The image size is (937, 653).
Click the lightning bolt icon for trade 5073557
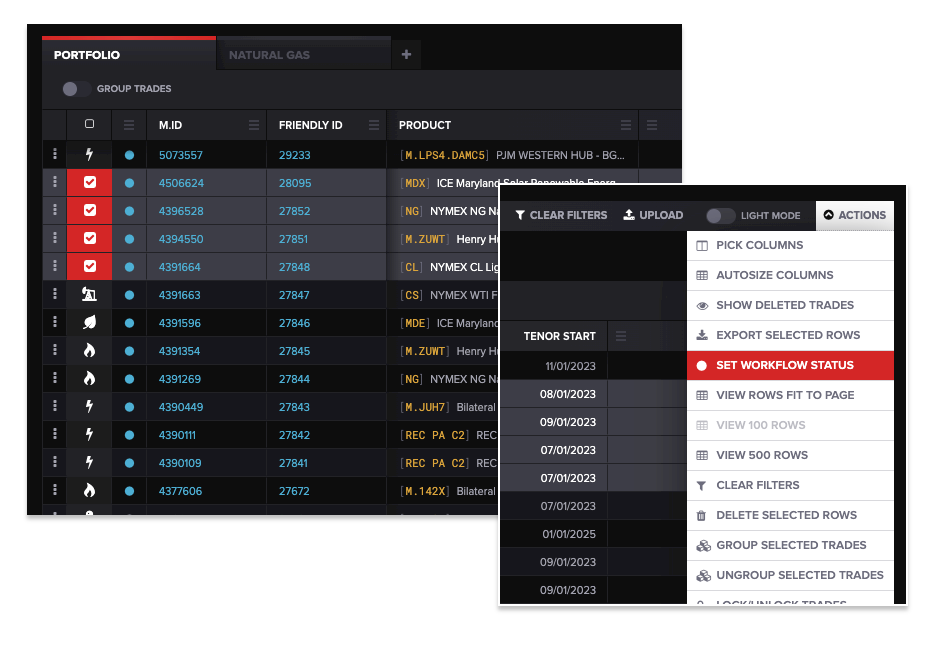click(x=90, y=155)
